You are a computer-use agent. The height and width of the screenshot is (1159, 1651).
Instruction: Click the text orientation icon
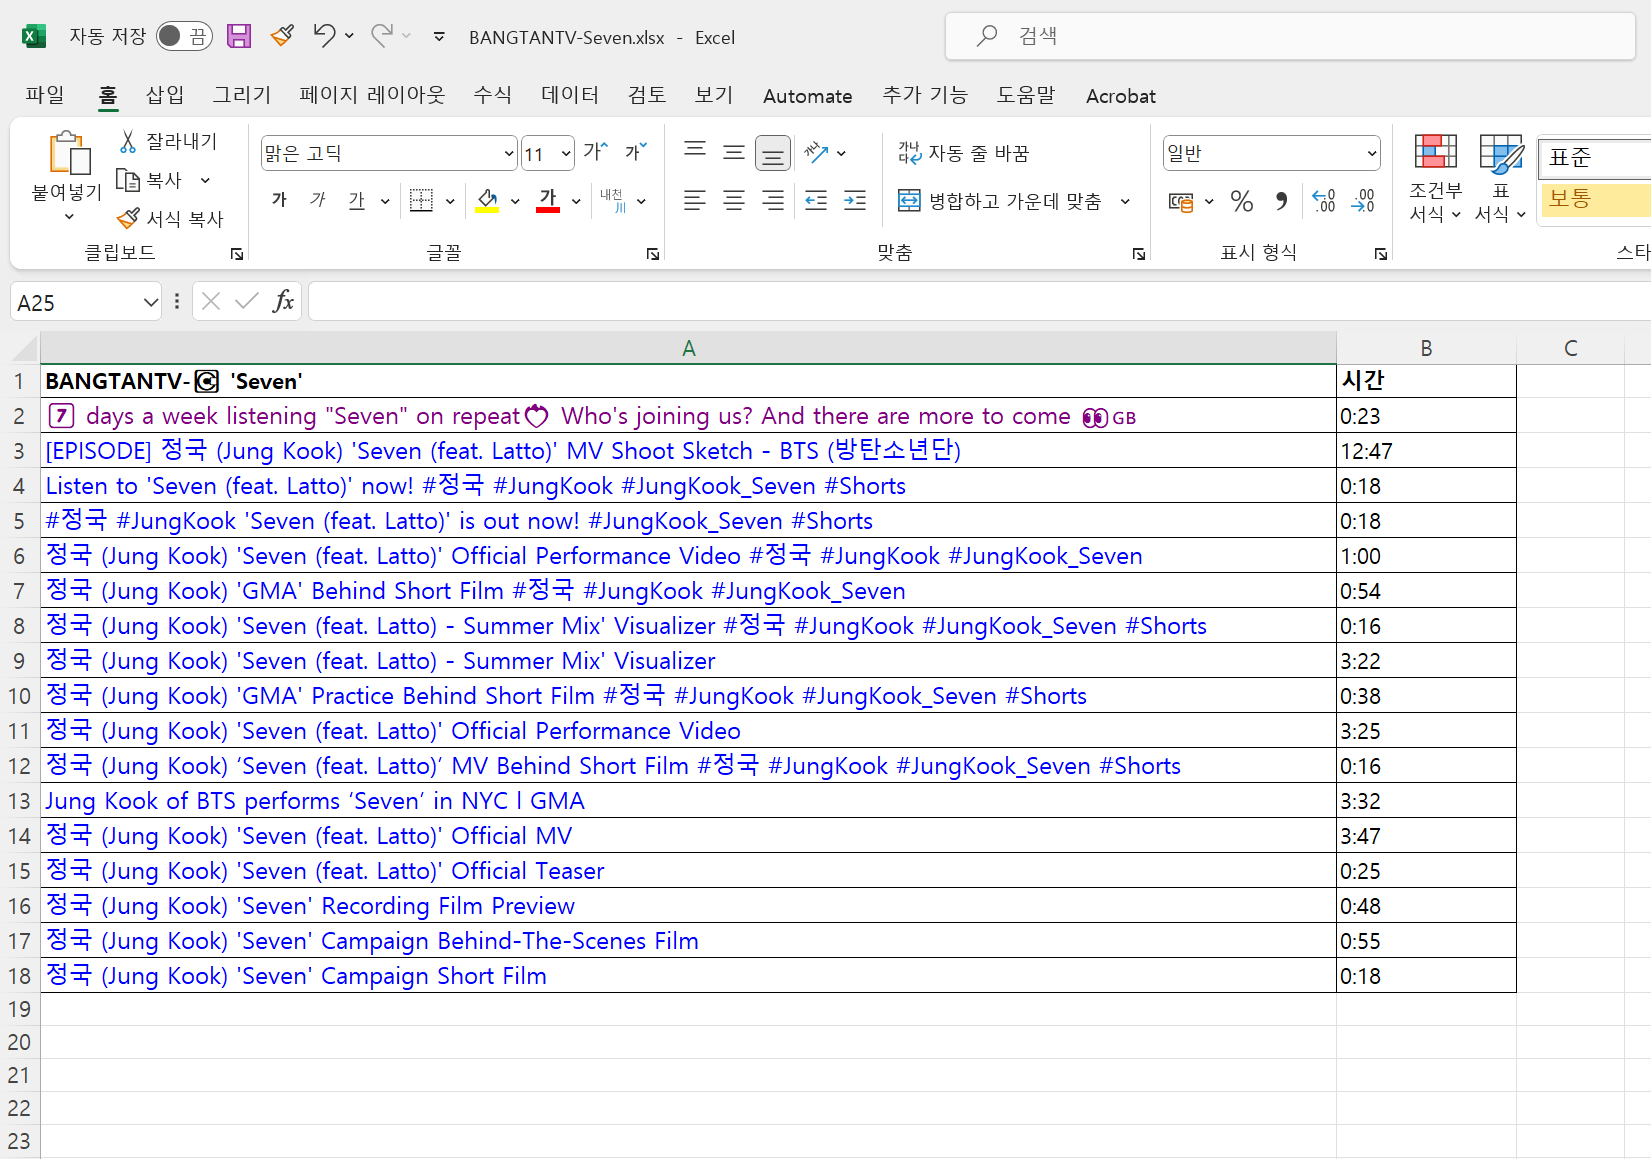click(817, 153)
